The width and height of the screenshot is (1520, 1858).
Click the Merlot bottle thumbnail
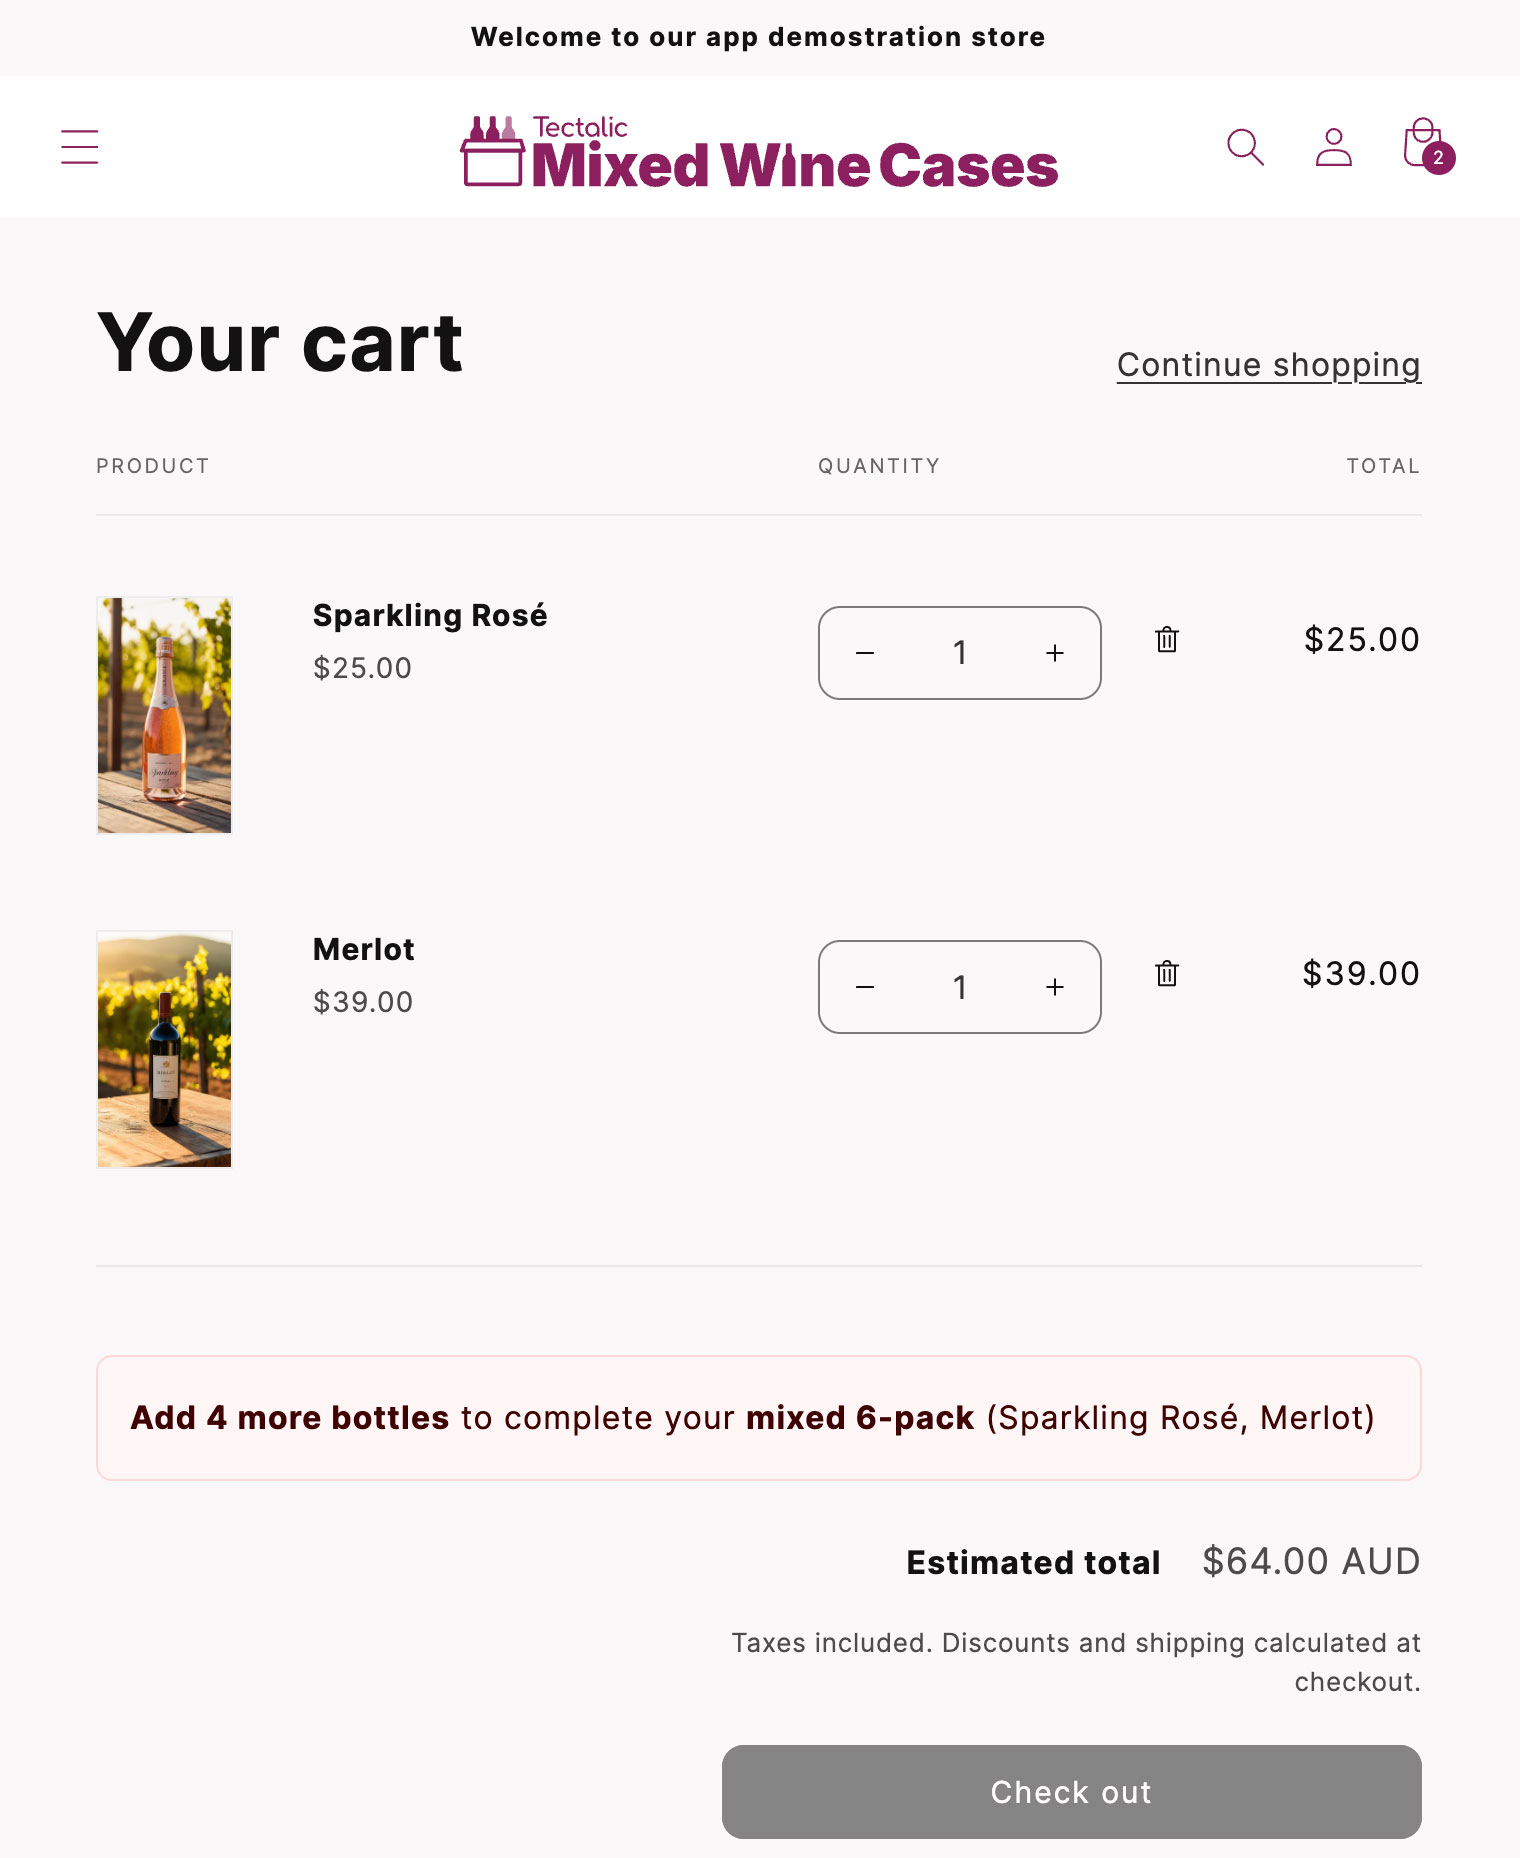coord(164,1049)
